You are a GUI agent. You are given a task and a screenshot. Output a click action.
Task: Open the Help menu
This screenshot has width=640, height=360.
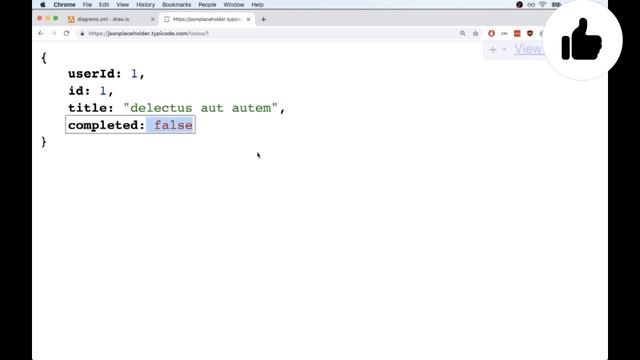pyautogui.click(x=257, y=4)
